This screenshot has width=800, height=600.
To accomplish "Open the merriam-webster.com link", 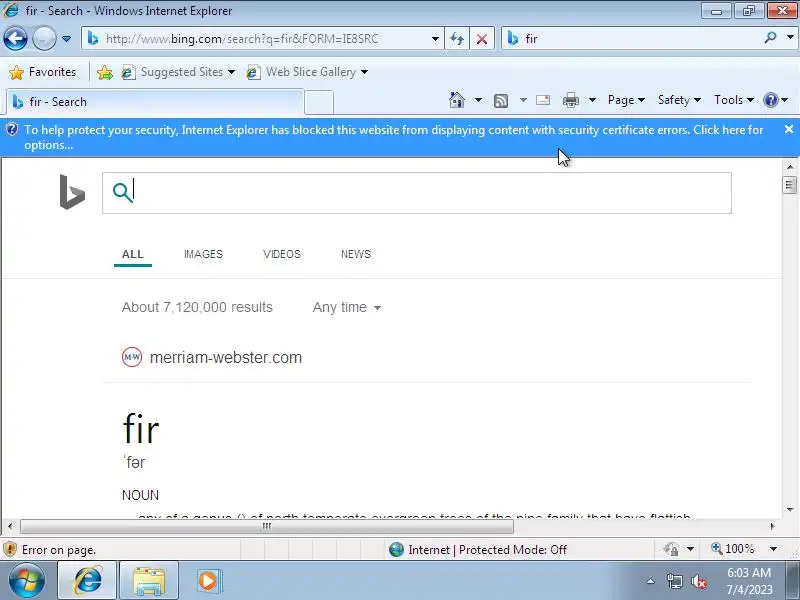I will tap(226, 358).
